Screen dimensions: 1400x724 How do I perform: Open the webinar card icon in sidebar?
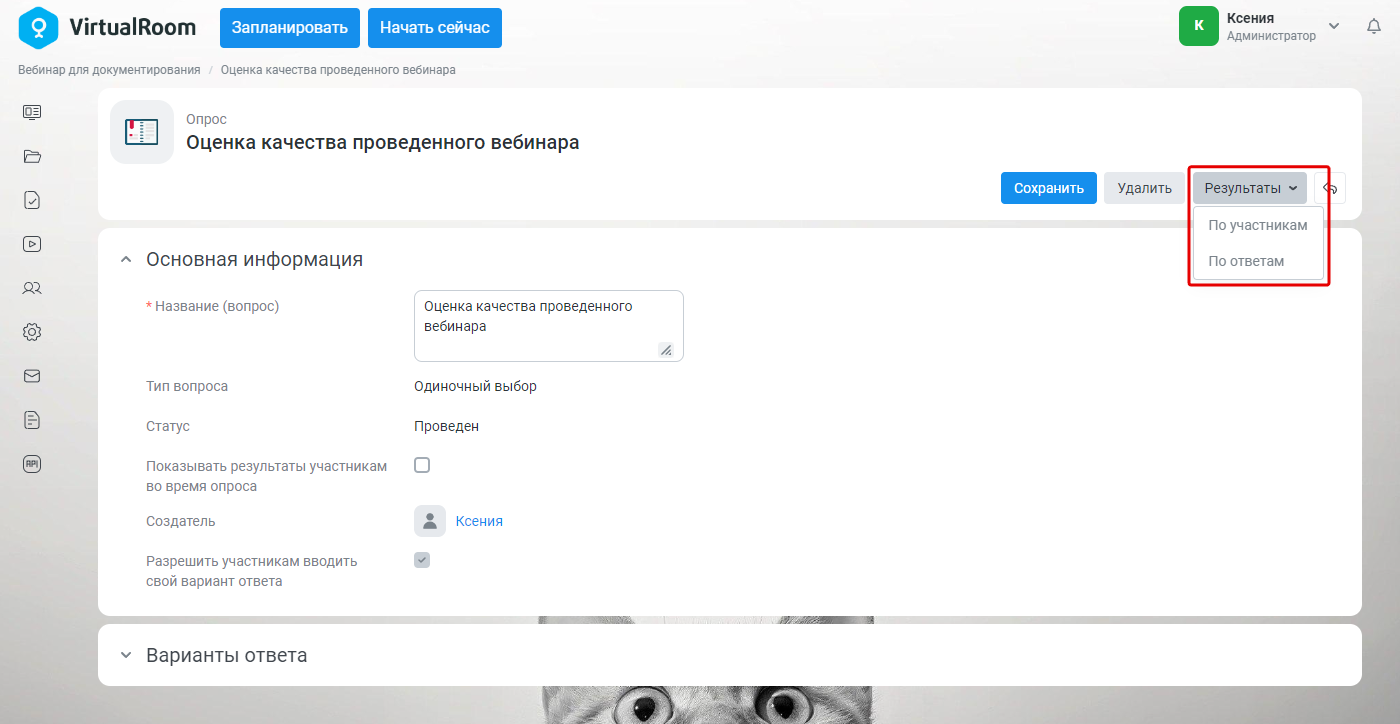click(32, 112)
